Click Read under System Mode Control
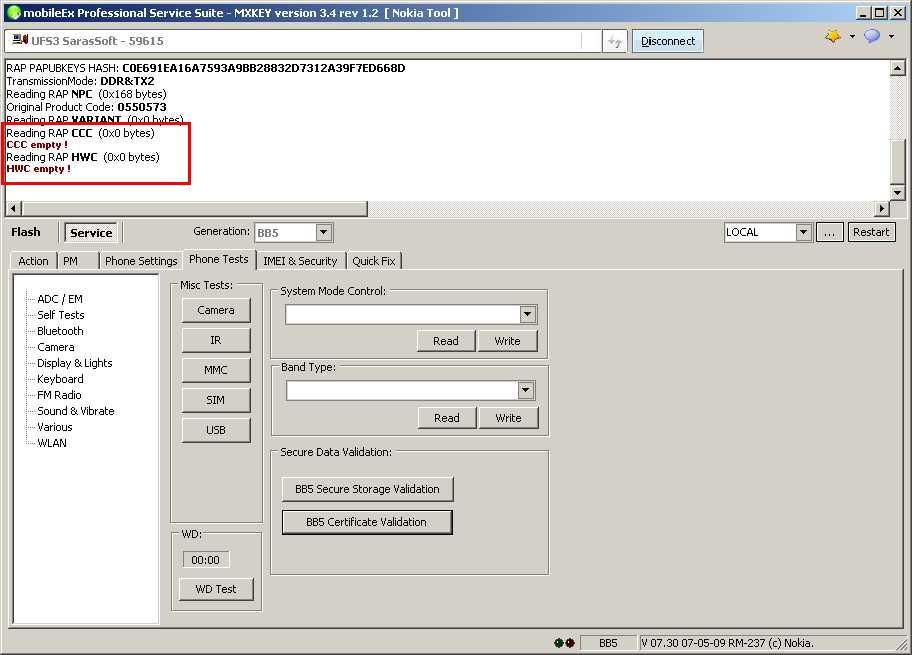The width and height of the screenshot is (912, 655). (x=446, y=341)
